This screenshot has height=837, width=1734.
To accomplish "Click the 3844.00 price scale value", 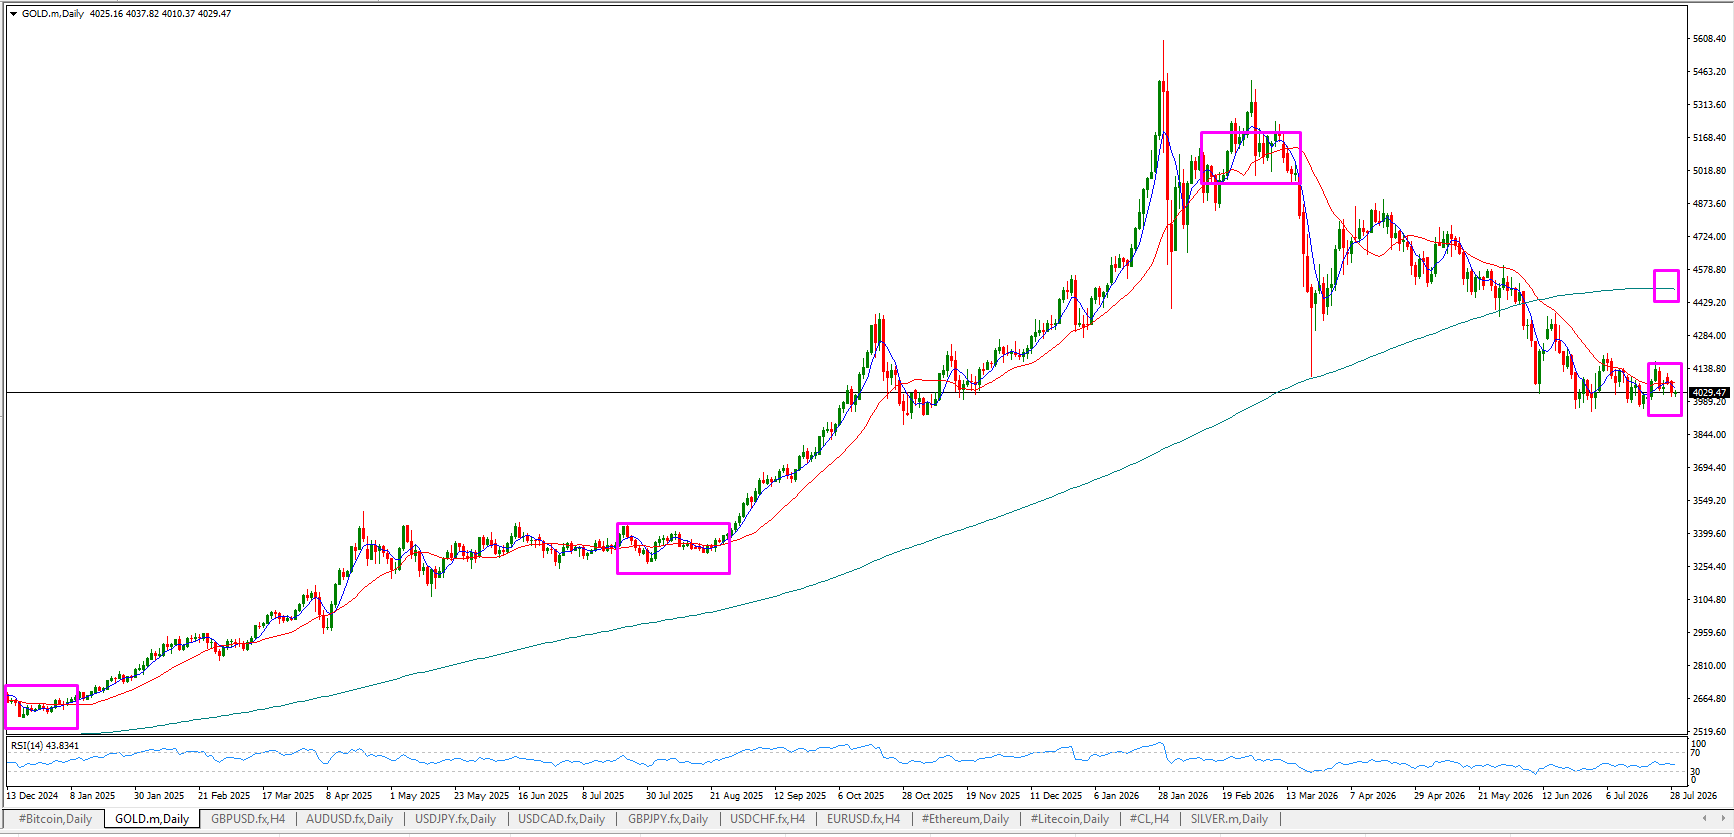I will pos(1709,435).
